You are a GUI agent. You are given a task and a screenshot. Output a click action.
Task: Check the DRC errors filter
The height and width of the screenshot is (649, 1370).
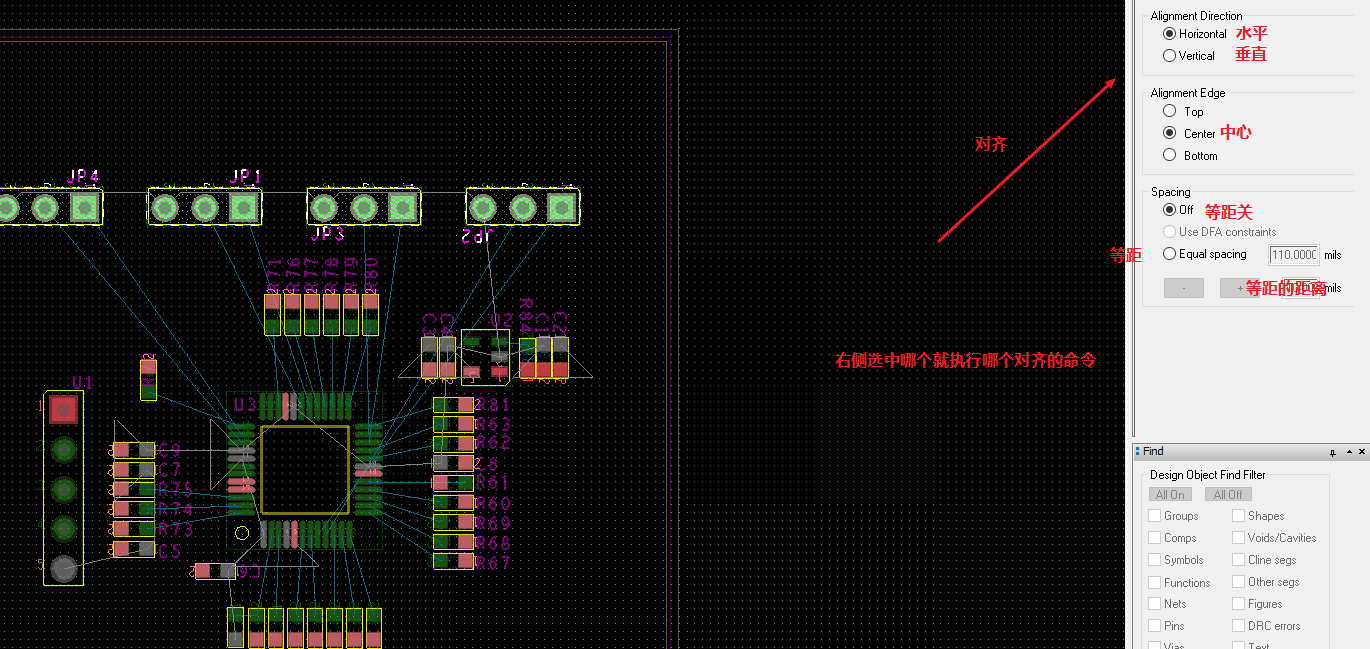click(1238, 625)
